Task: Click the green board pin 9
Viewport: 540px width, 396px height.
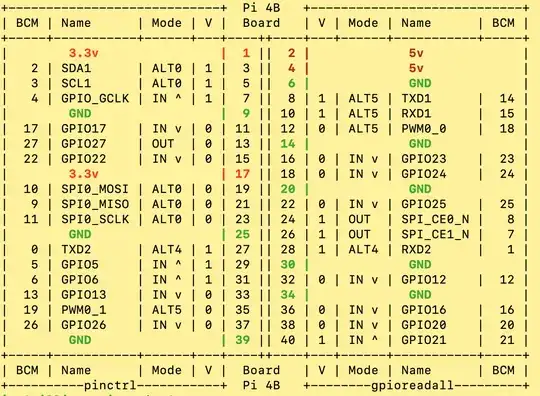Action: [x=246, y=114]
